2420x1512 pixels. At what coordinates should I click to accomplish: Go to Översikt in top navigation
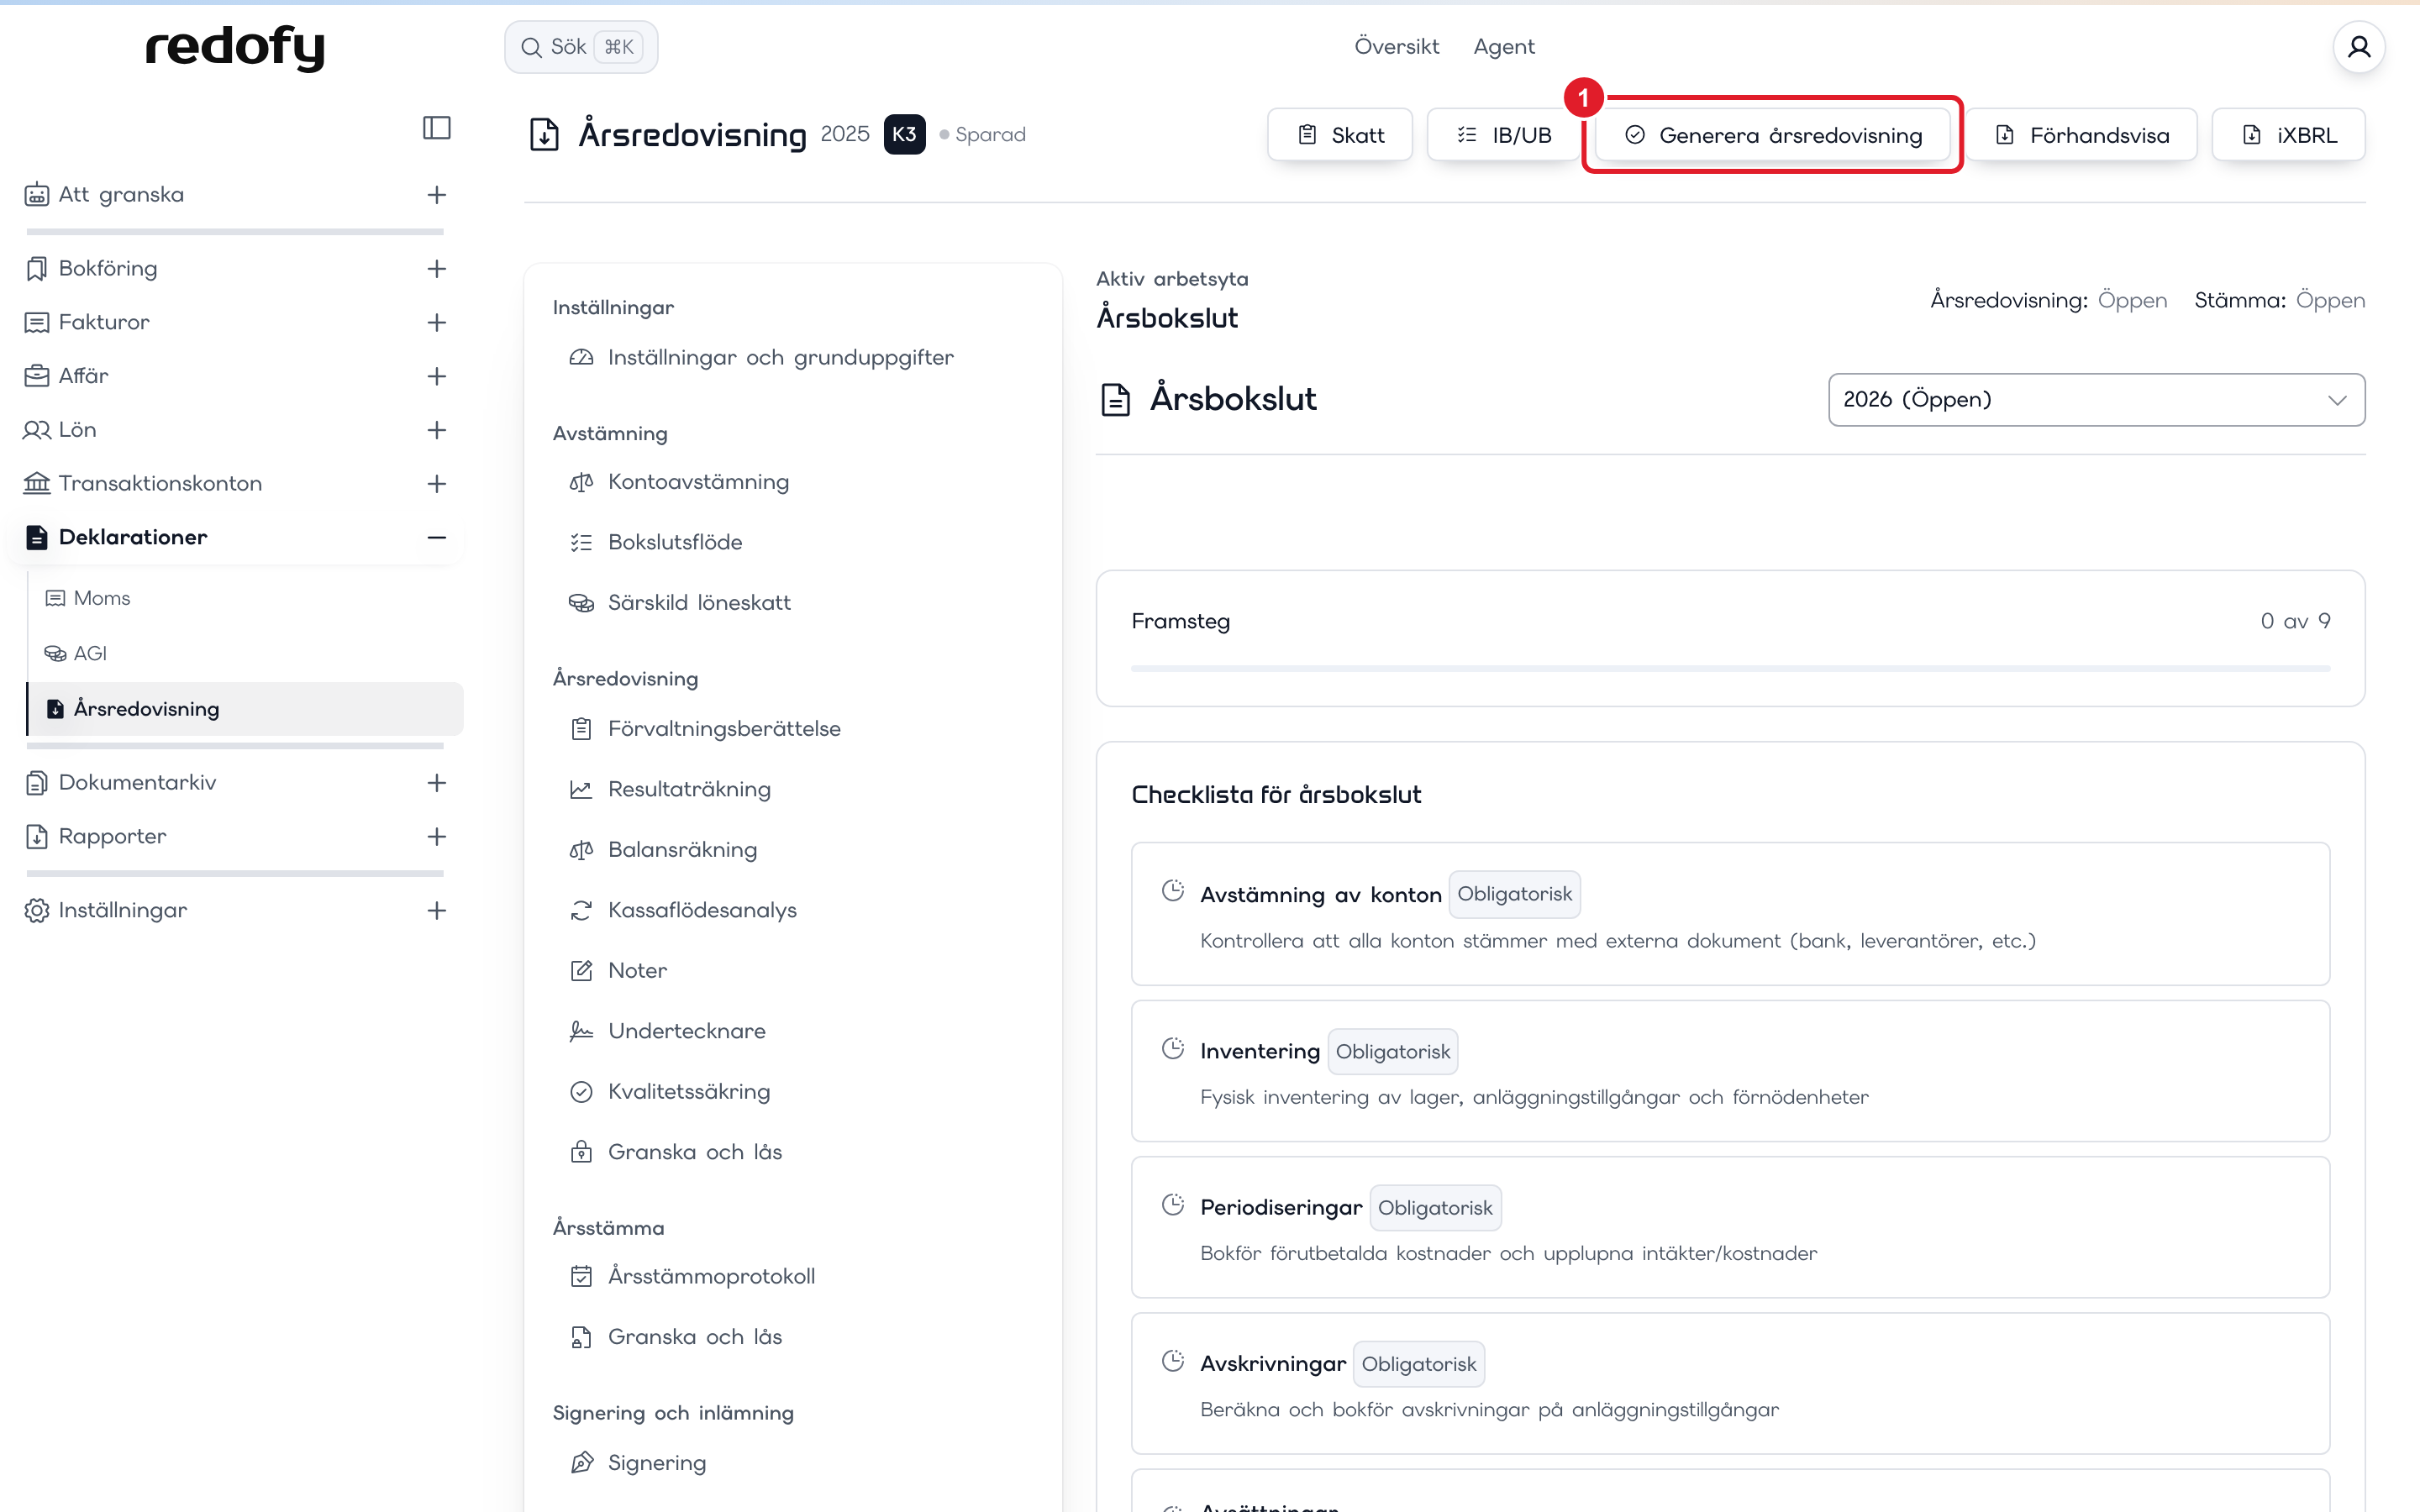1396,47
